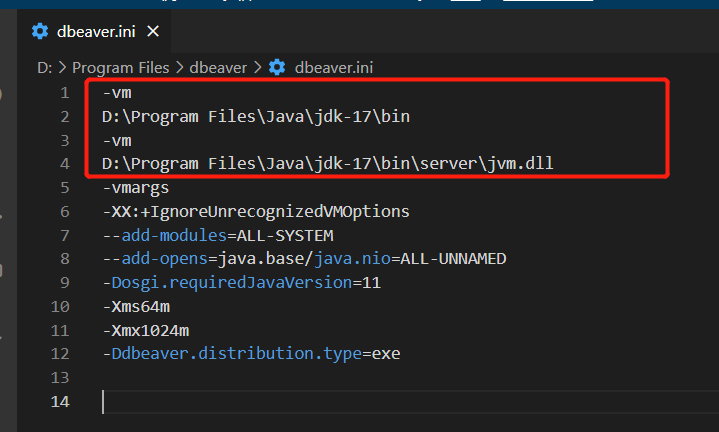Place cursor on first '-vm' line
The image size is (719, 432).
point(117,93)
